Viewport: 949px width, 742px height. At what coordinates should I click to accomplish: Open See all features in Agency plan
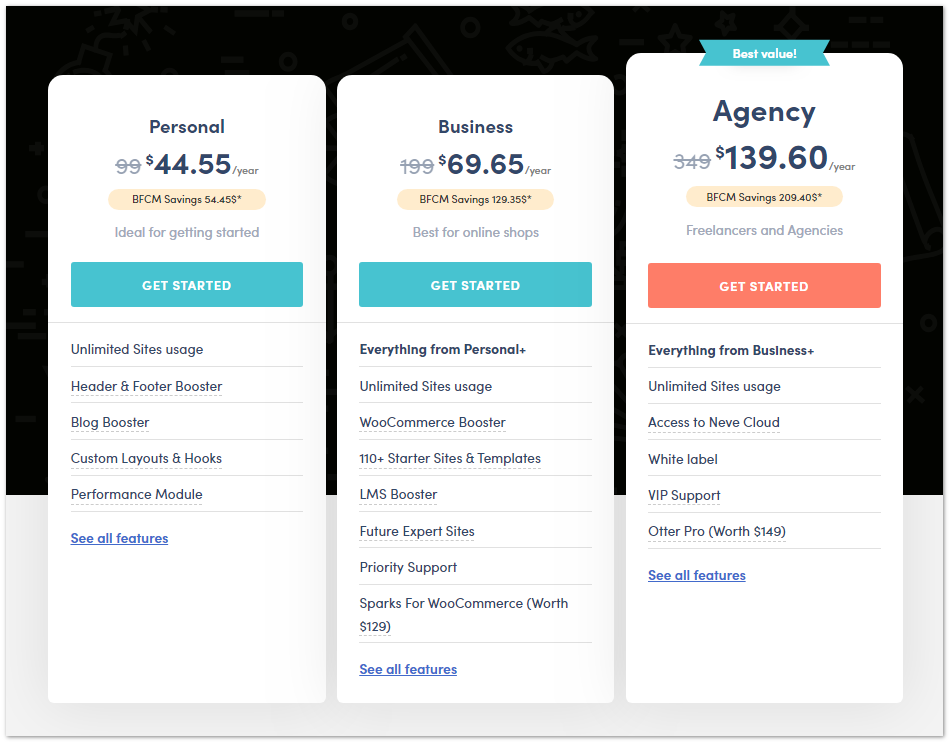click(x=697, y=575)
